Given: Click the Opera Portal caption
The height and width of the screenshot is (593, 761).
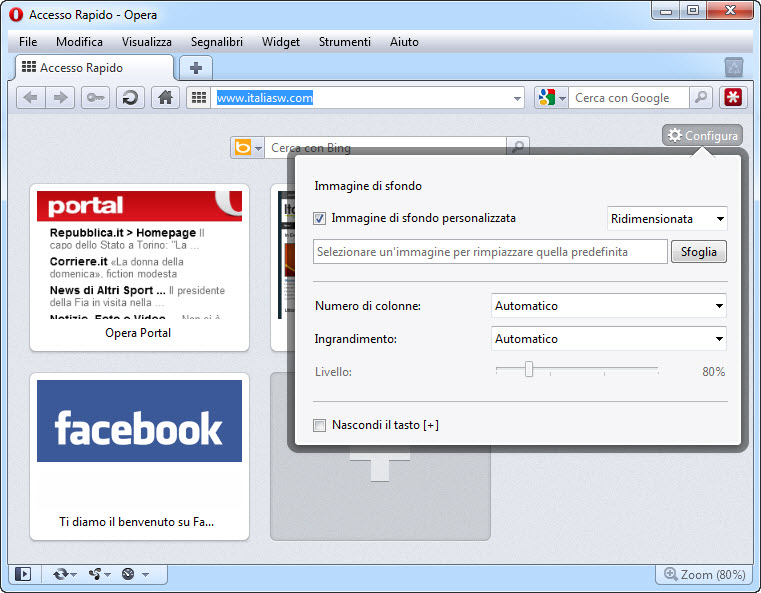Looking at the screenshot, I should click(138, 333).
